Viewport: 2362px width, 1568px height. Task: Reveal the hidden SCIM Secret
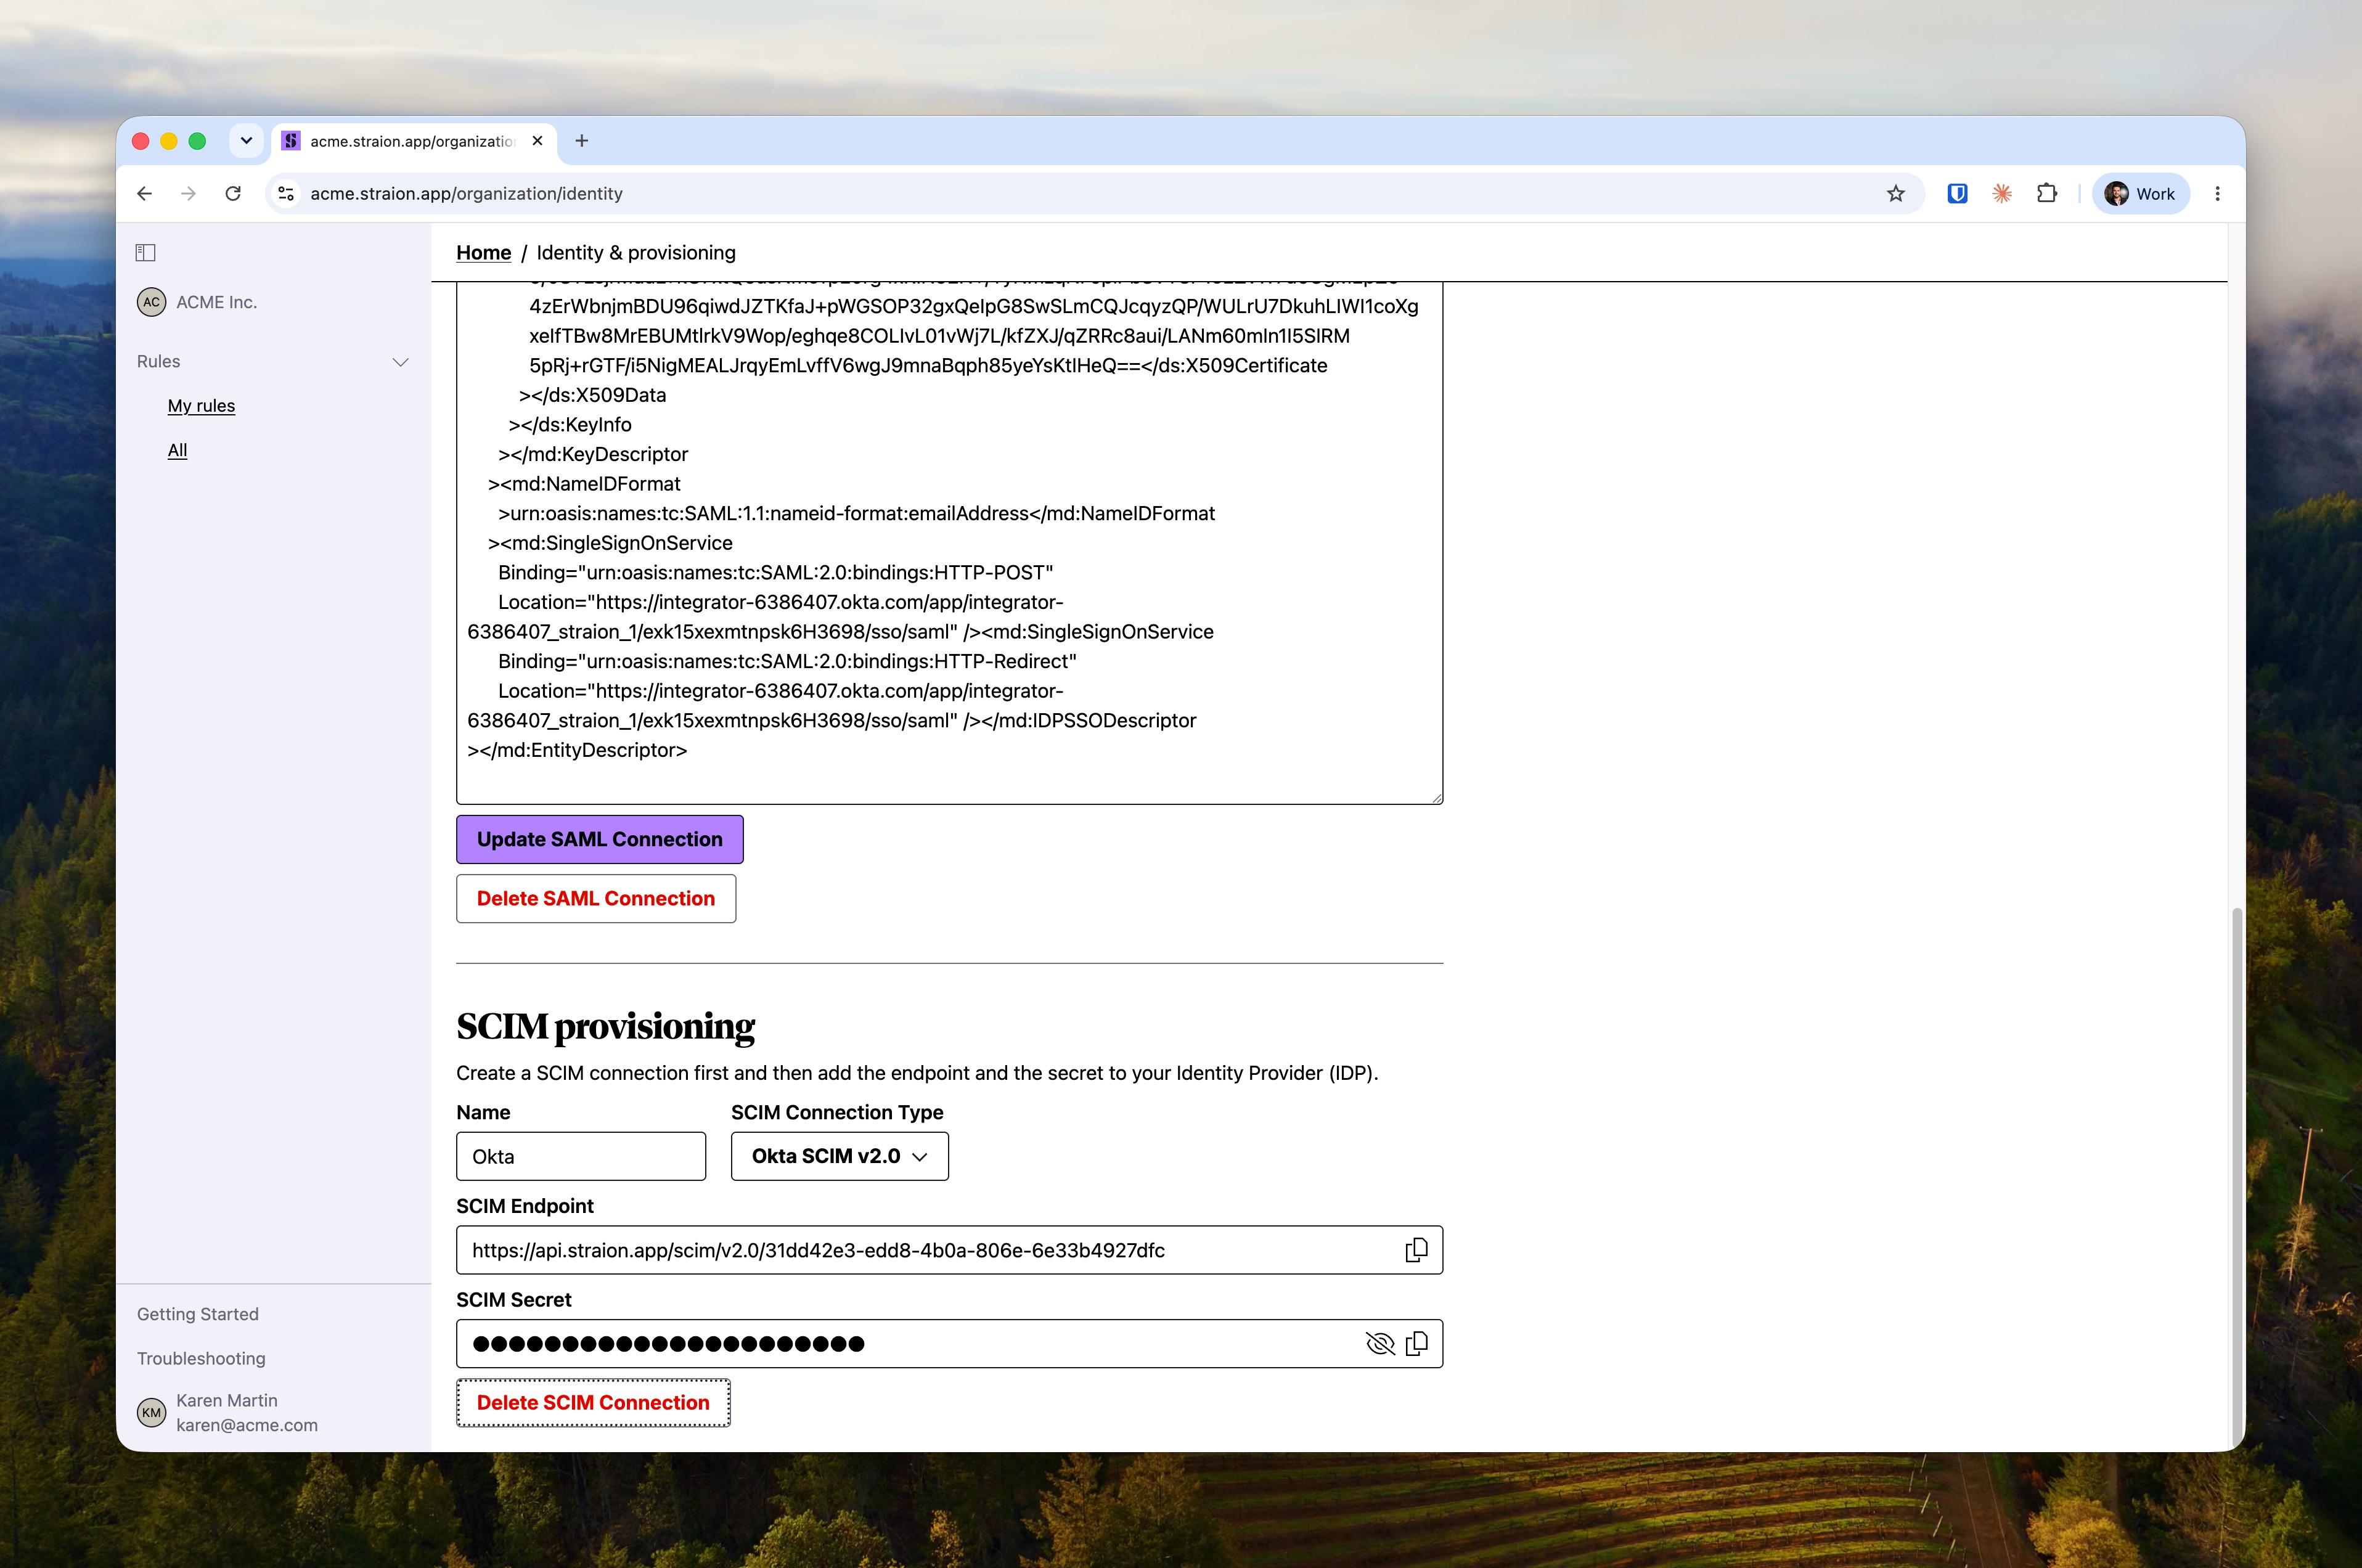pos(1380,1344)
